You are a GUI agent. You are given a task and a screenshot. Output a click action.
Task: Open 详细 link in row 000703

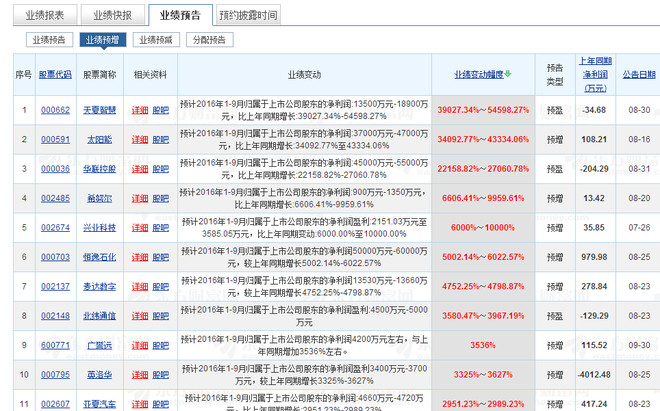pos(140,257)
